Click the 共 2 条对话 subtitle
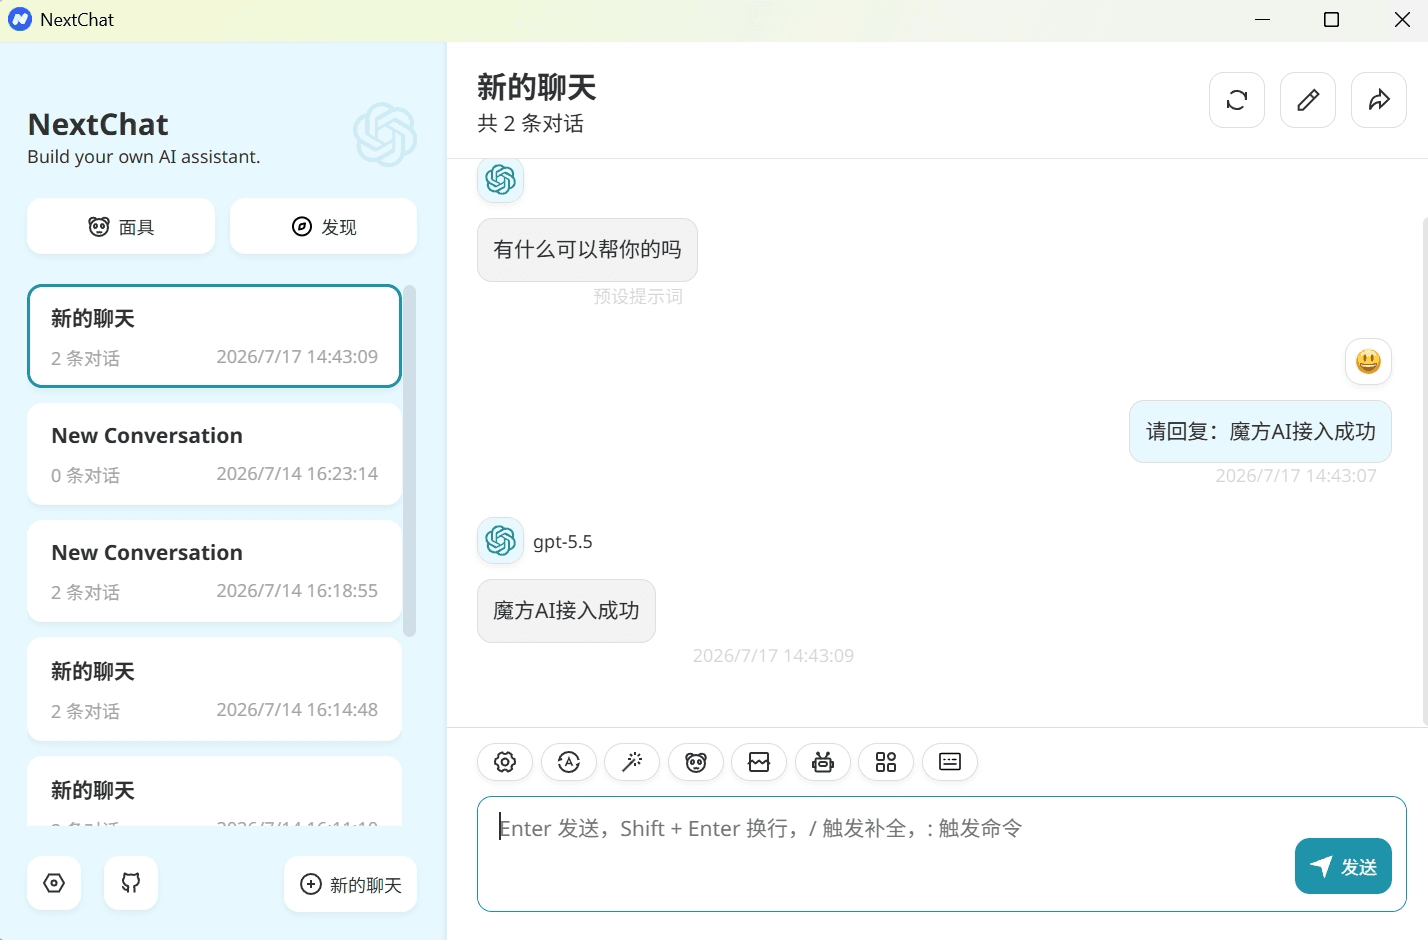The width and height of the screenshot is (1428, 940). (531, 124)
